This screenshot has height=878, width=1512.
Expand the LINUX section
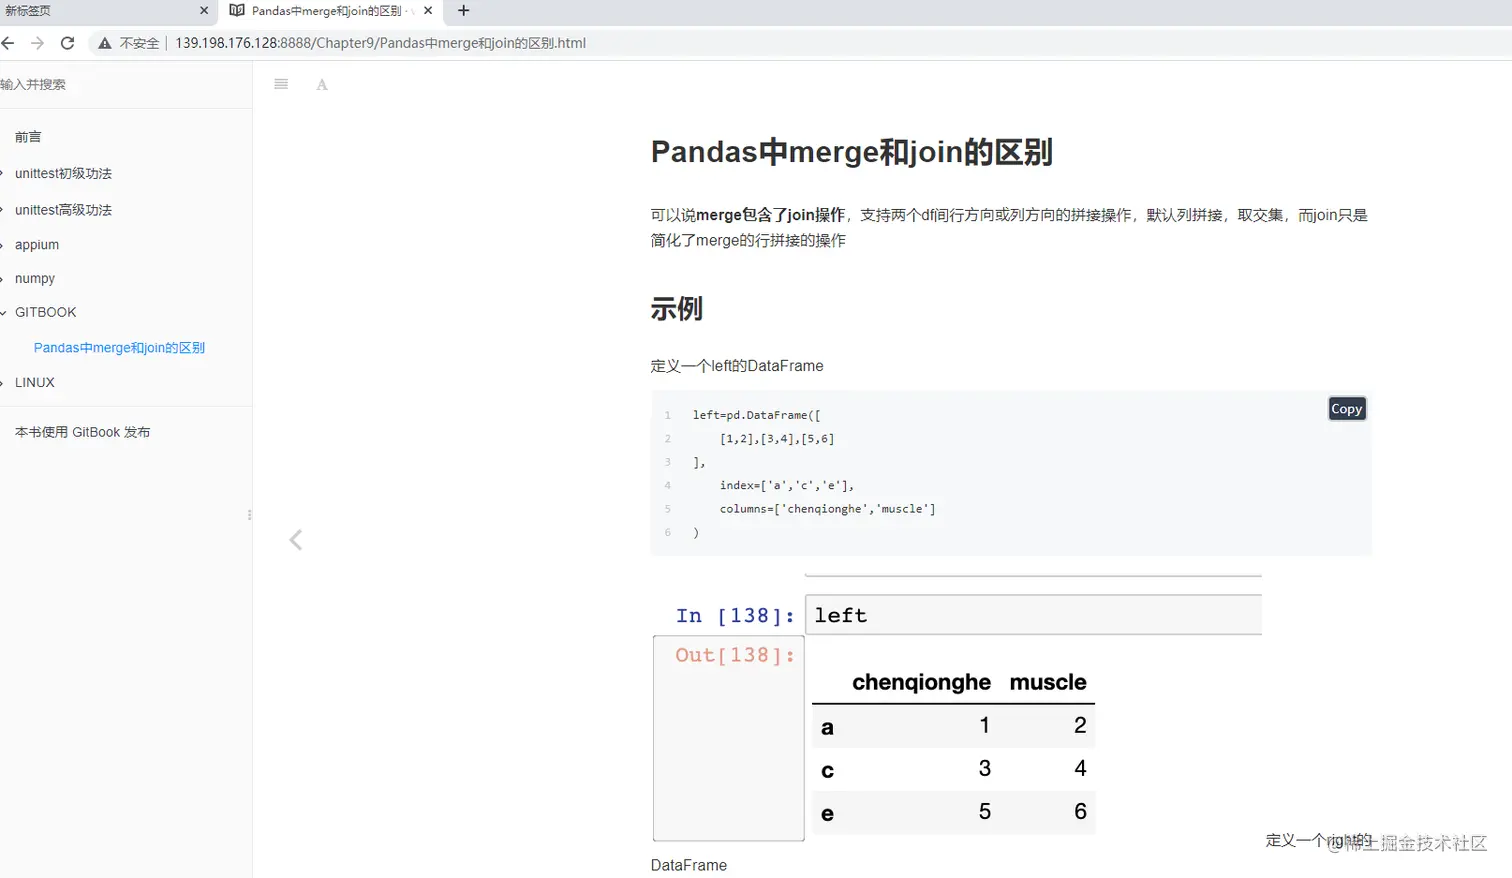35,382
